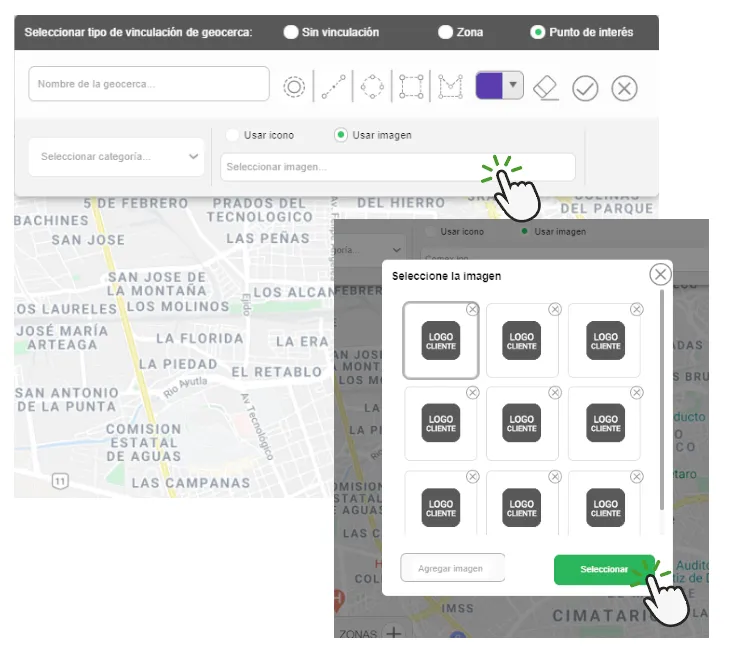
Task: Select the circle geofence drawing tool
Action: (294, 87)
